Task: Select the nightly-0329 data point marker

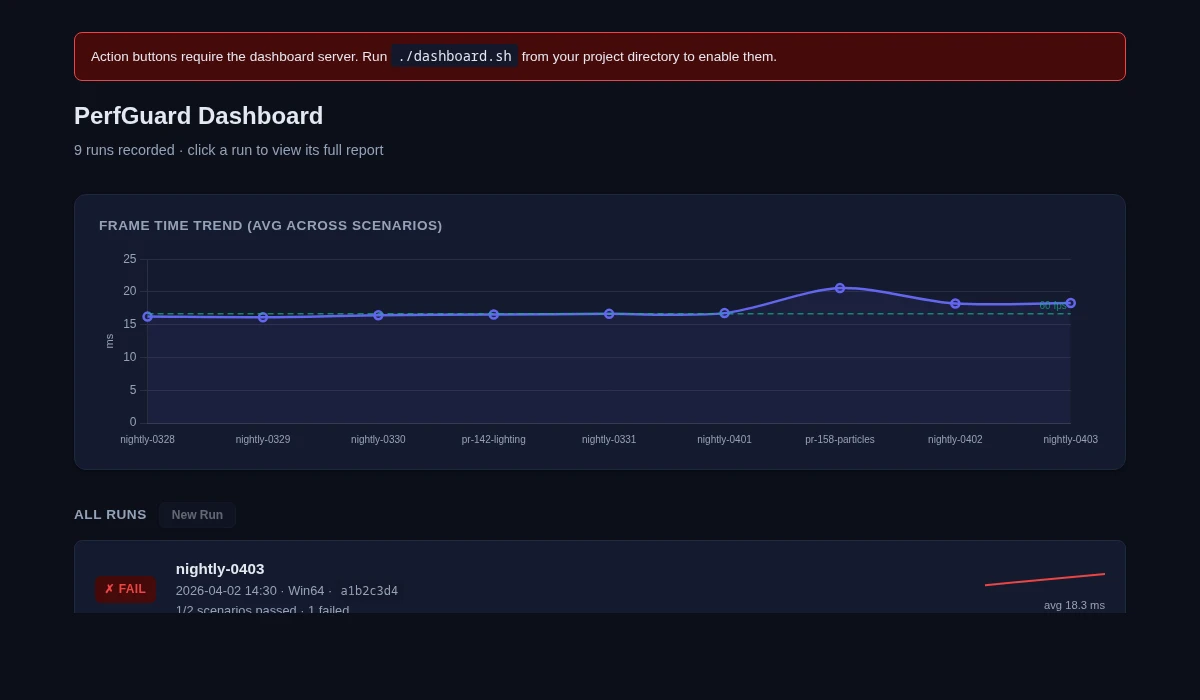Action: tap(262, 317)
